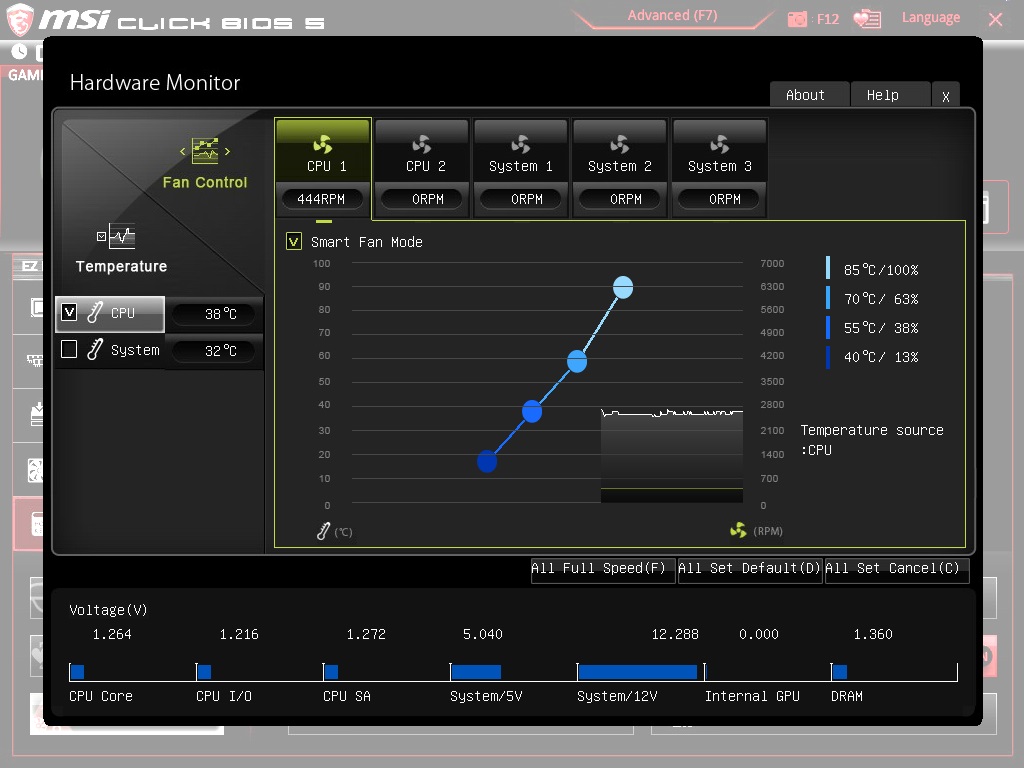The height and width of the screenshot is (768, 1024).
Task: Click the Internal GPU label
Action: coord(752,696)
